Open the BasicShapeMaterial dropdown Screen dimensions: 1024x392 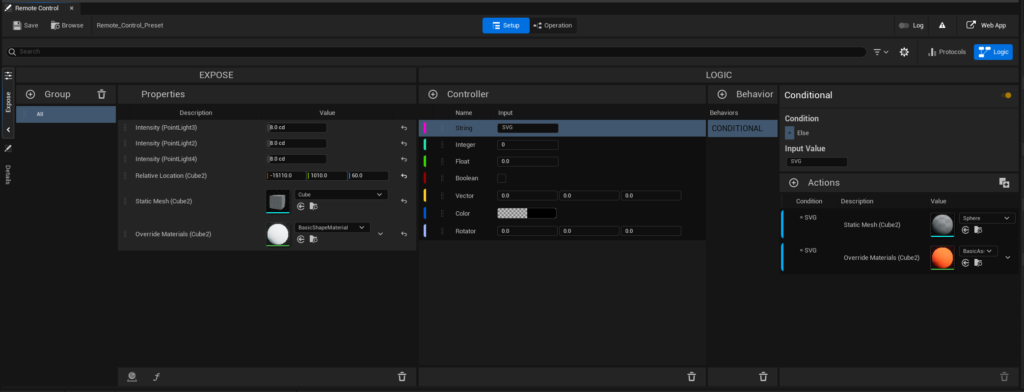332,227
